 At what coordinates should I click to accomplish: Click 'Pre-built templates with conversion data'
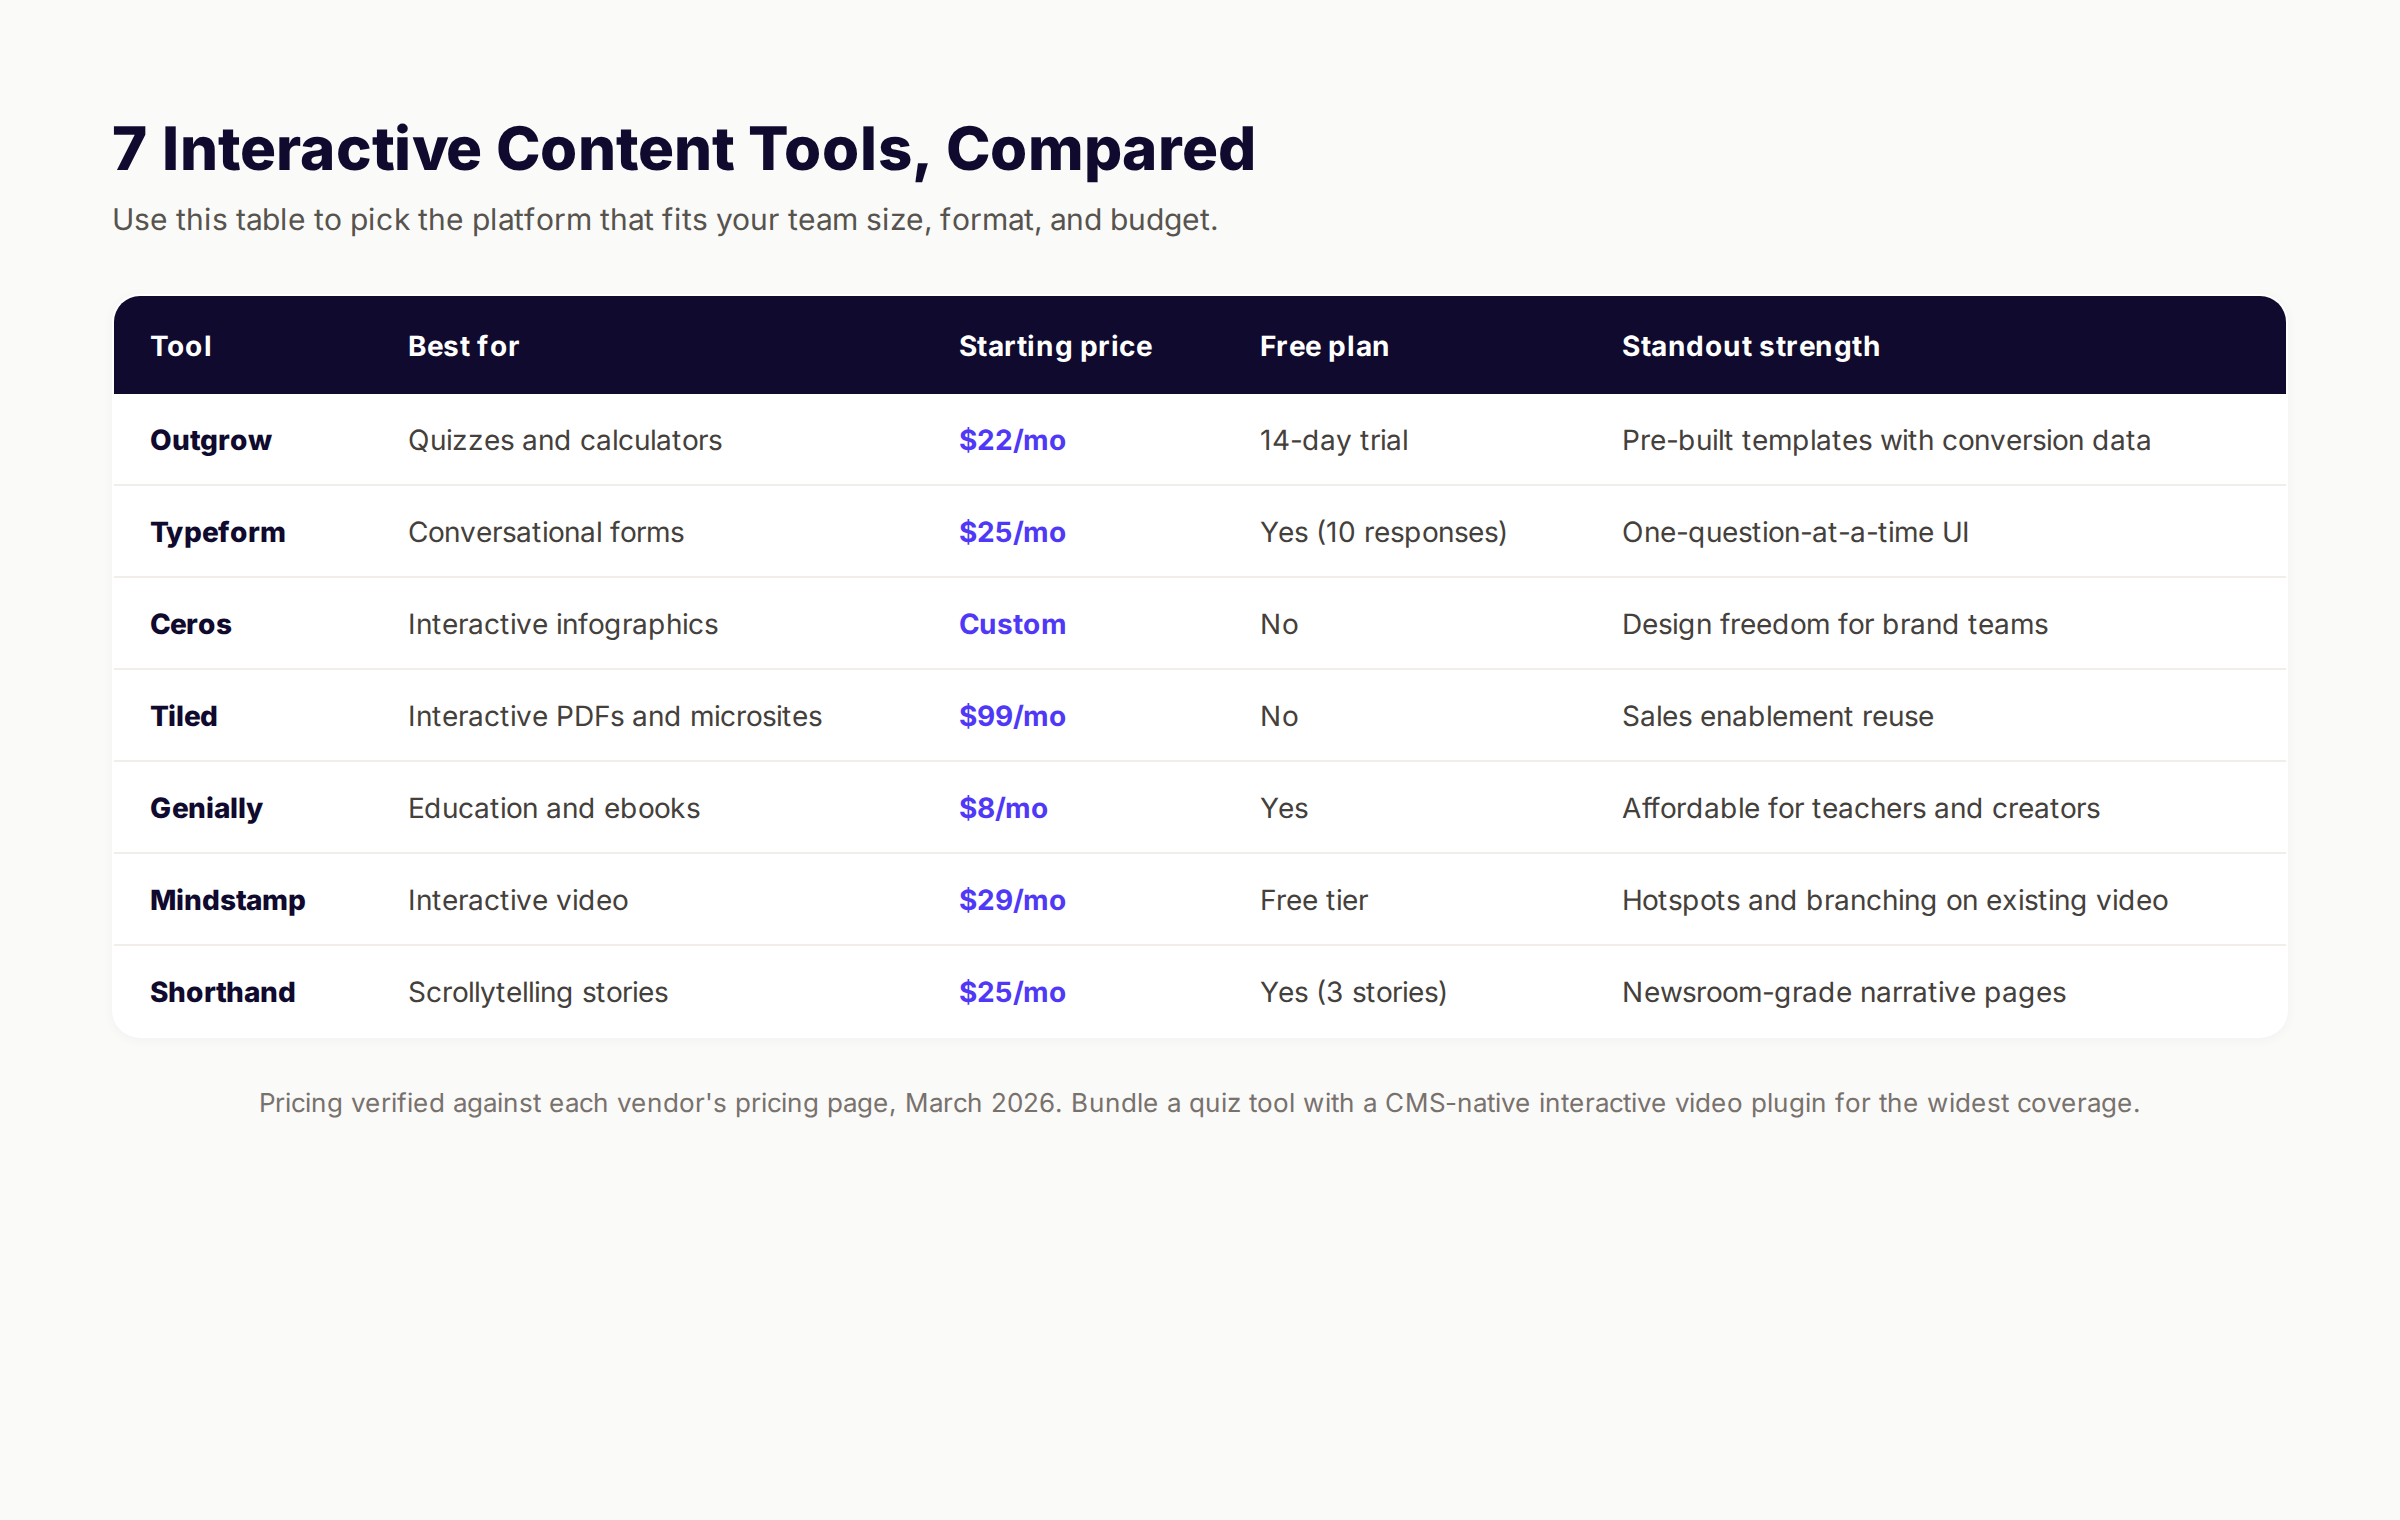point(1886,440)
